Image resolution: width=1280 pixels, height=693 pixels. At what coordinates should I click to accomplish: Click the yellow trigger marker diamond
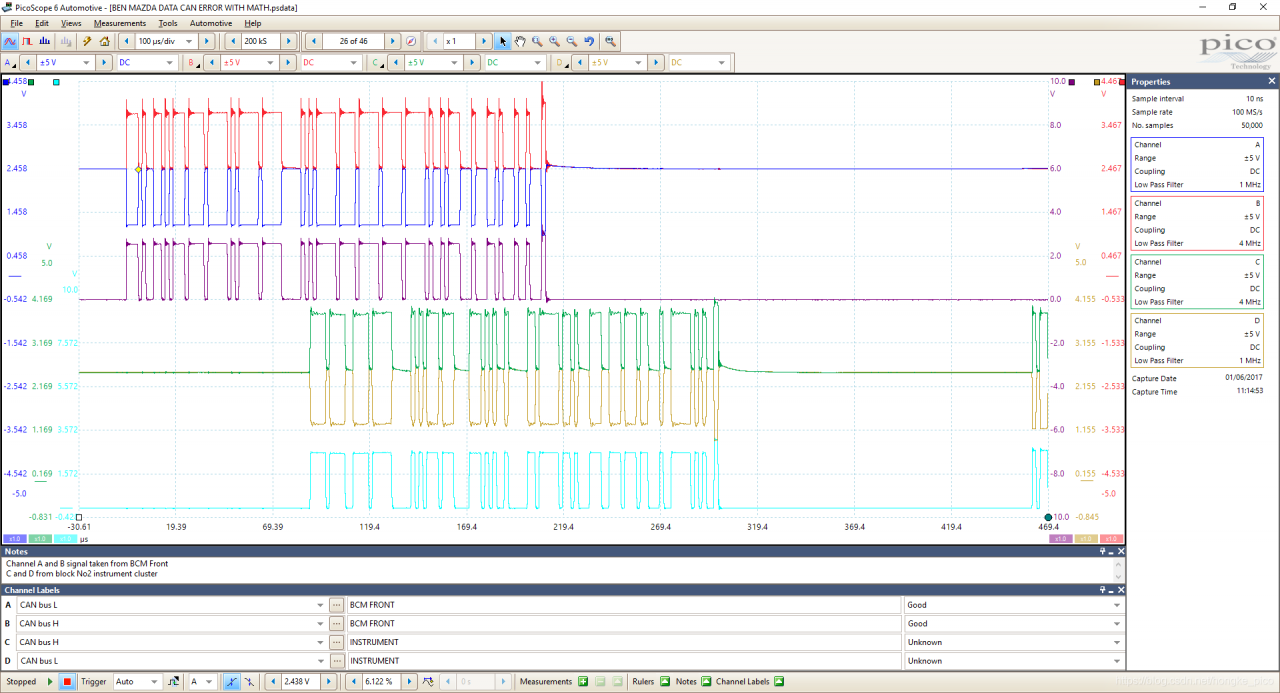(138, 169)
